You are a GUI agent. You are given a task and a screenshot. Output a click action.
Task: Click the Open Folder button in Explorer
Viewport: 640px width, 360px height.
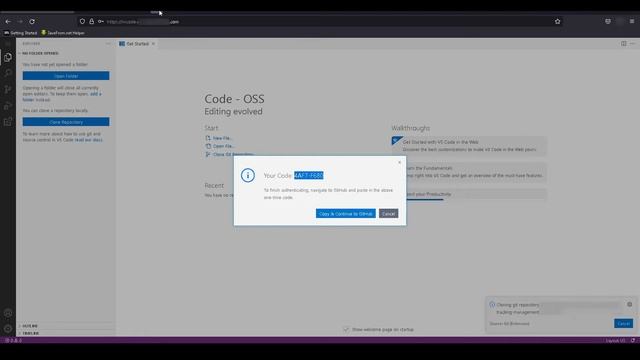[x=66, y=76]
